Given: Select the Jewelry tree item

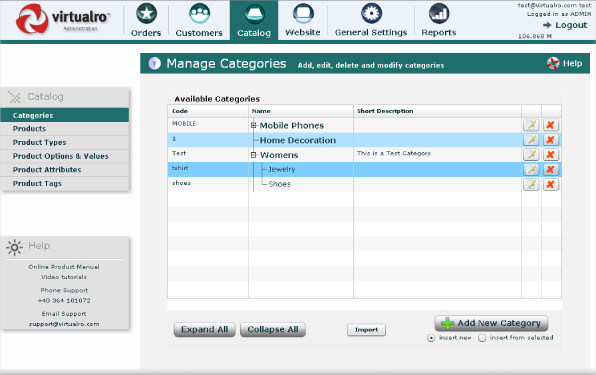Looking at the screenshot, I should (282, 169).
